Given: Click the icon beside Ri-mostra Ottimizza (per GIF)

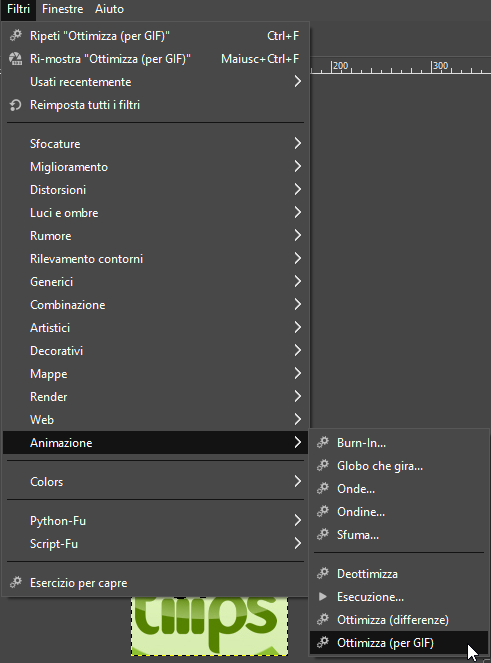Looking at the screenshot, I should coord(16,58).
